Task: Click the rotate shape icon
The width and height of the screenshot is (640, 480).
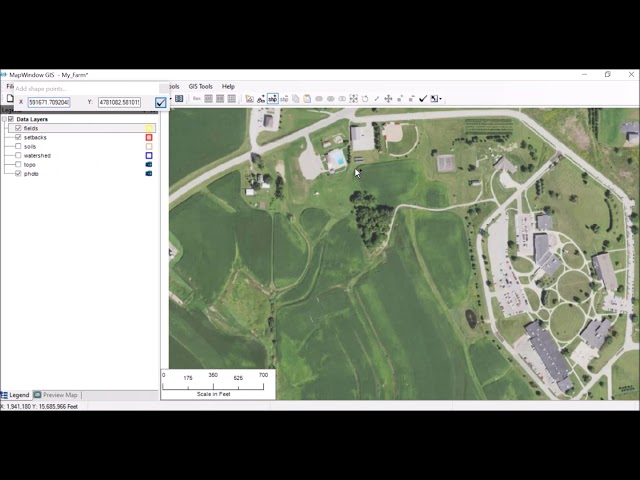Action: (365, 99)
